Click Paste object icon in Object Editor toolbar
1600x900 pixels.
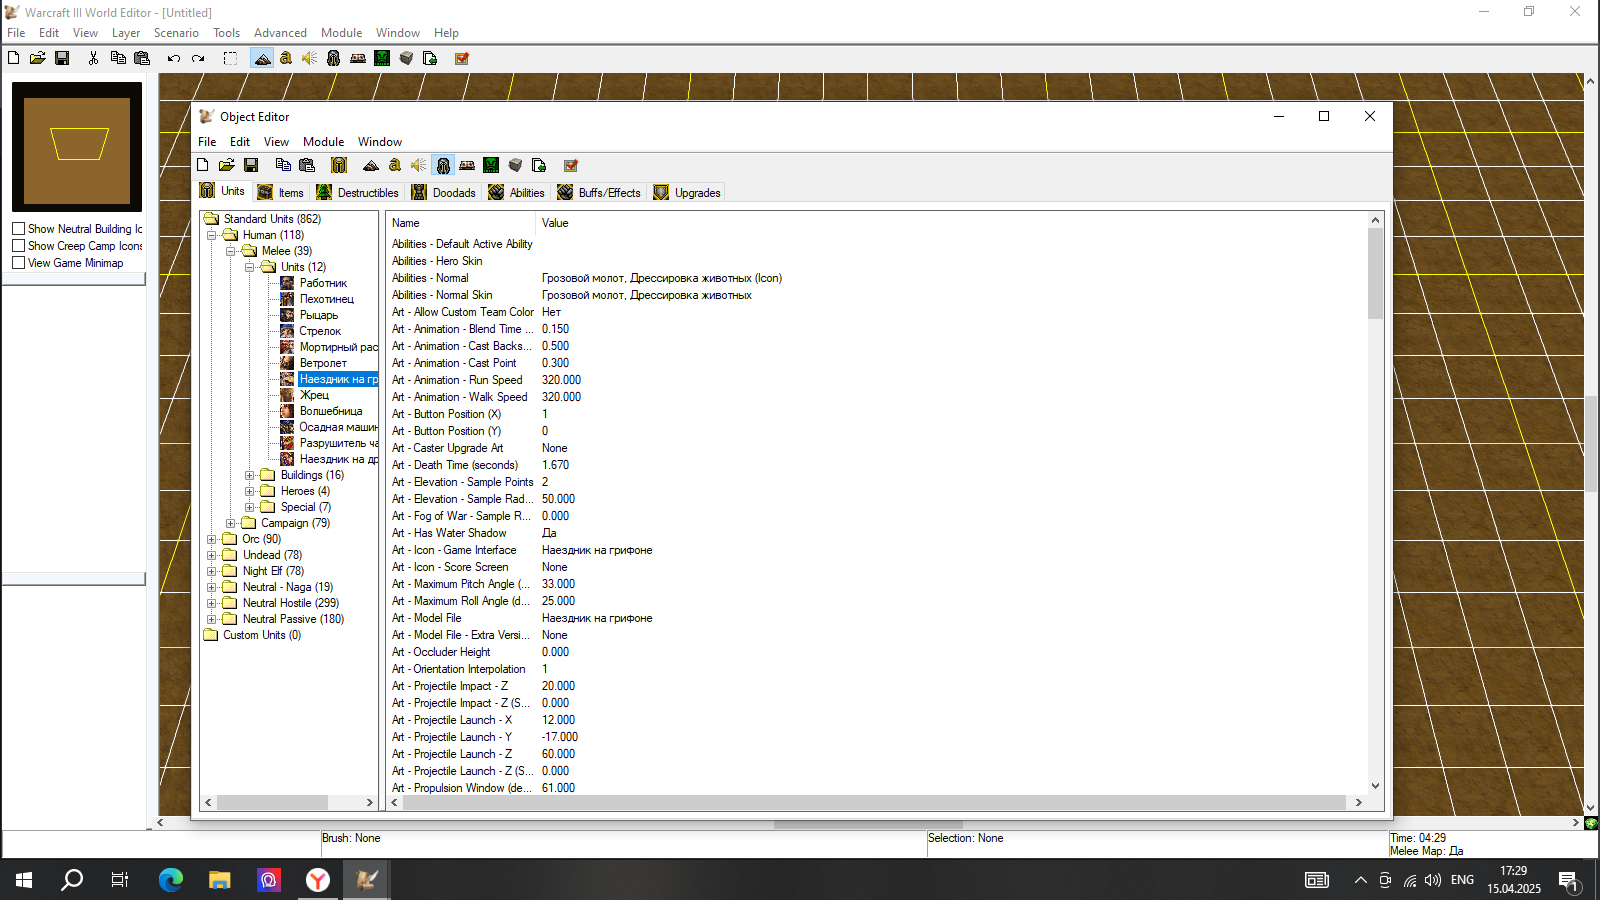[307, 165]
